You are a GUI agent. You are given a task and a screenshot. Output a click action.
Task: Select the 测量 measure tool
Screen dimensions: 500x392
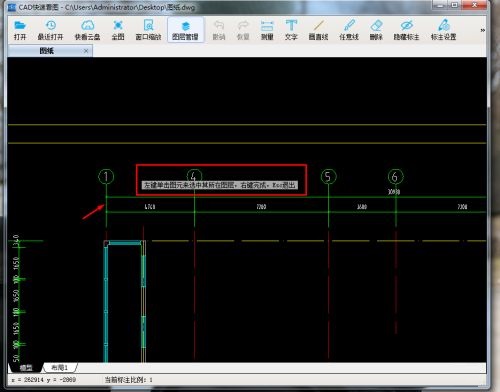point(267,30)
